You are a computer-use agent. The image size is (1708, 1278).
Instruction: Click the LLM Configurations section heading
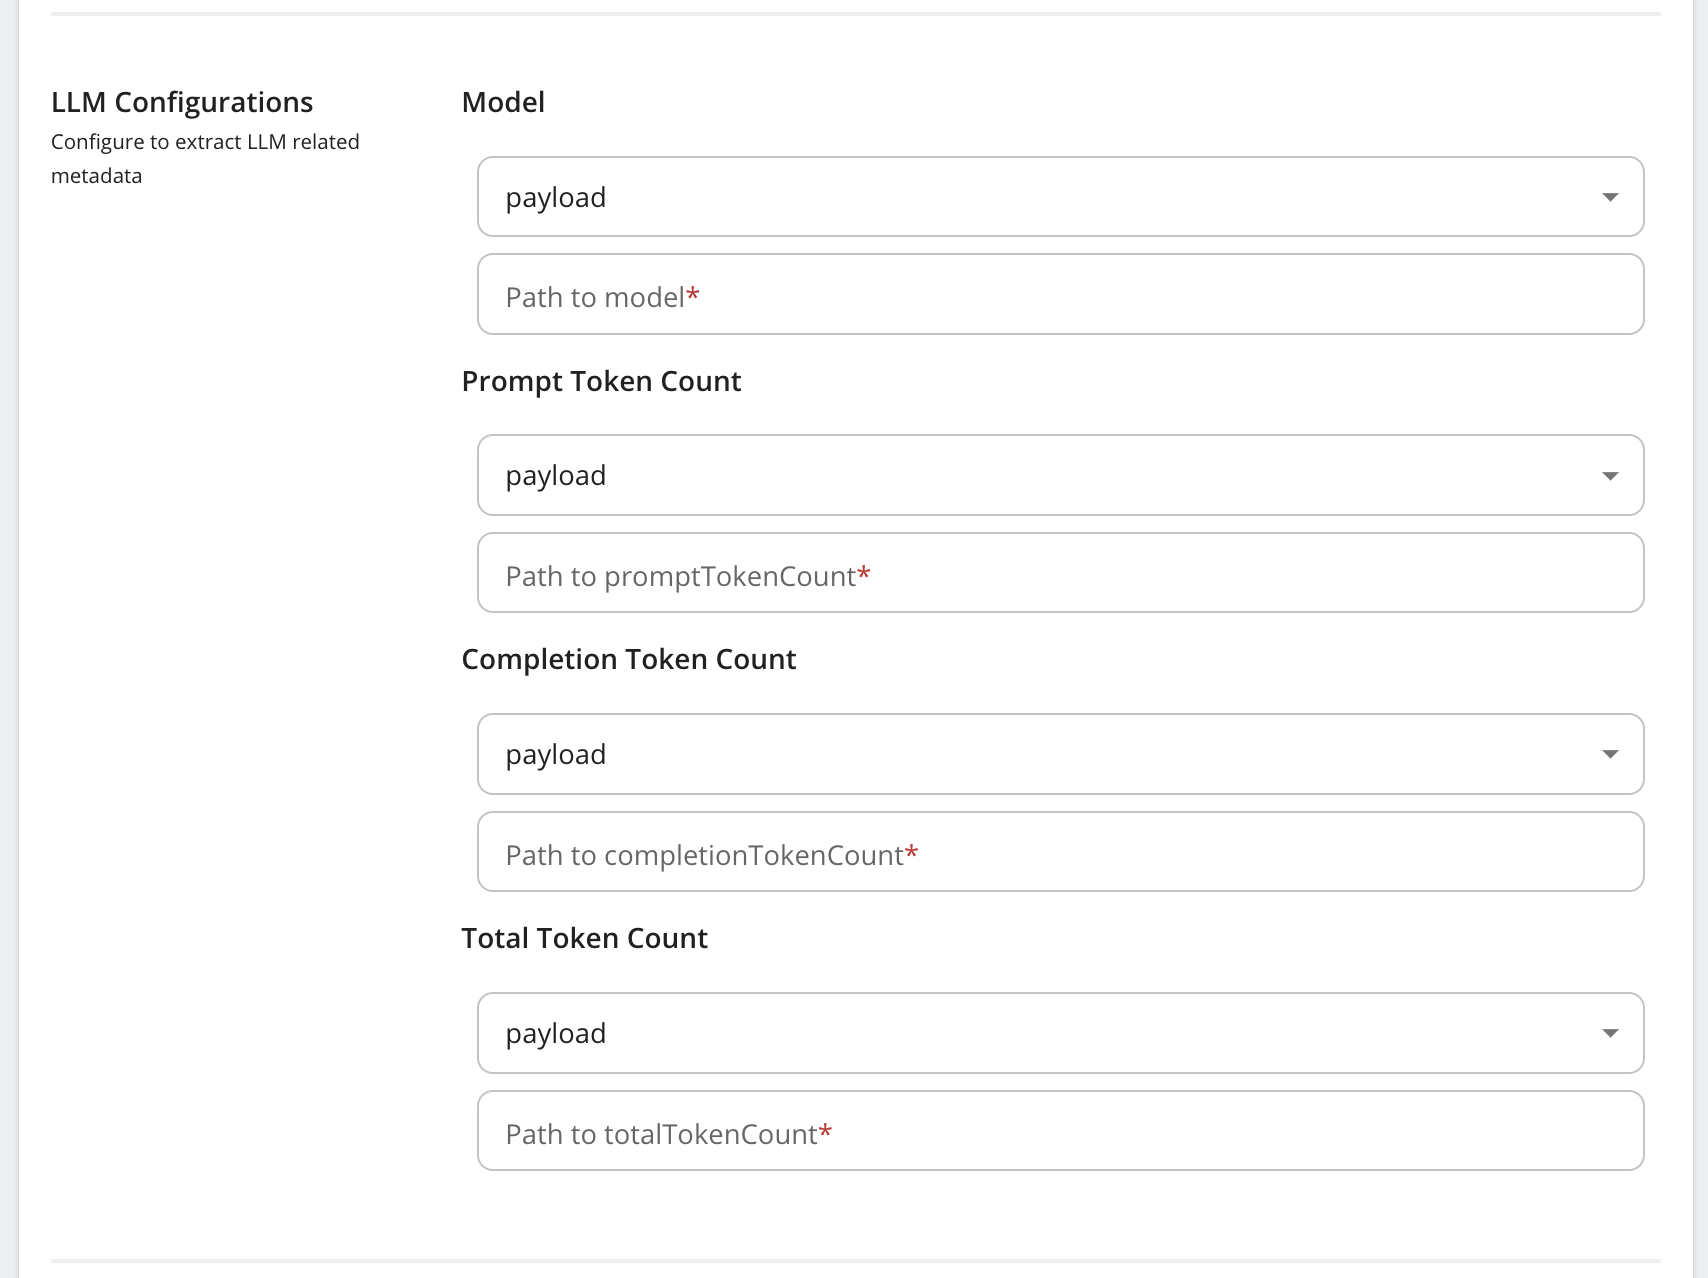[182, 103]
